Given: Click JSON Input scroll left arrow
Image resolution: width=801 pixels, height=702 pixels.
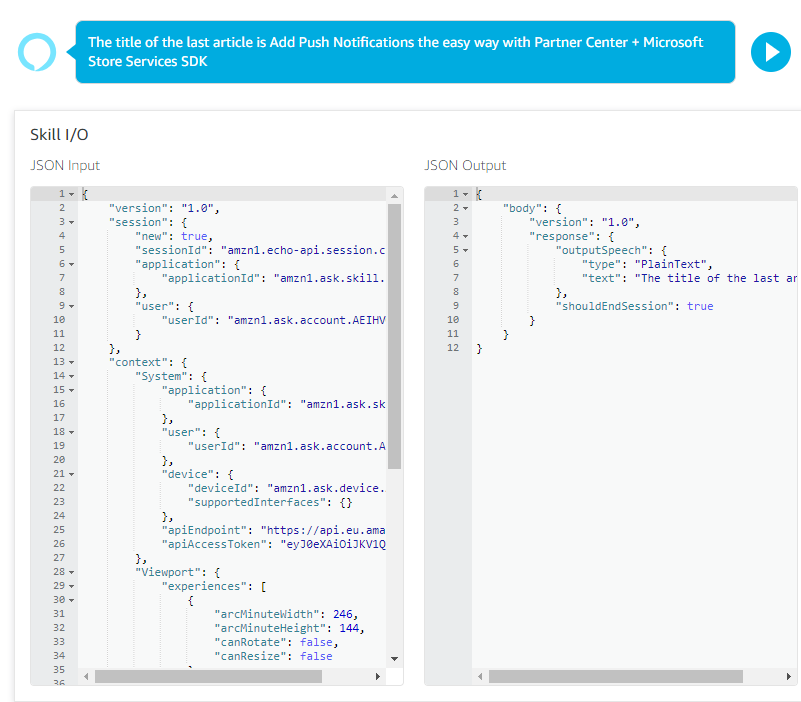Looking at the screenshot, I should tap(86, 676).
